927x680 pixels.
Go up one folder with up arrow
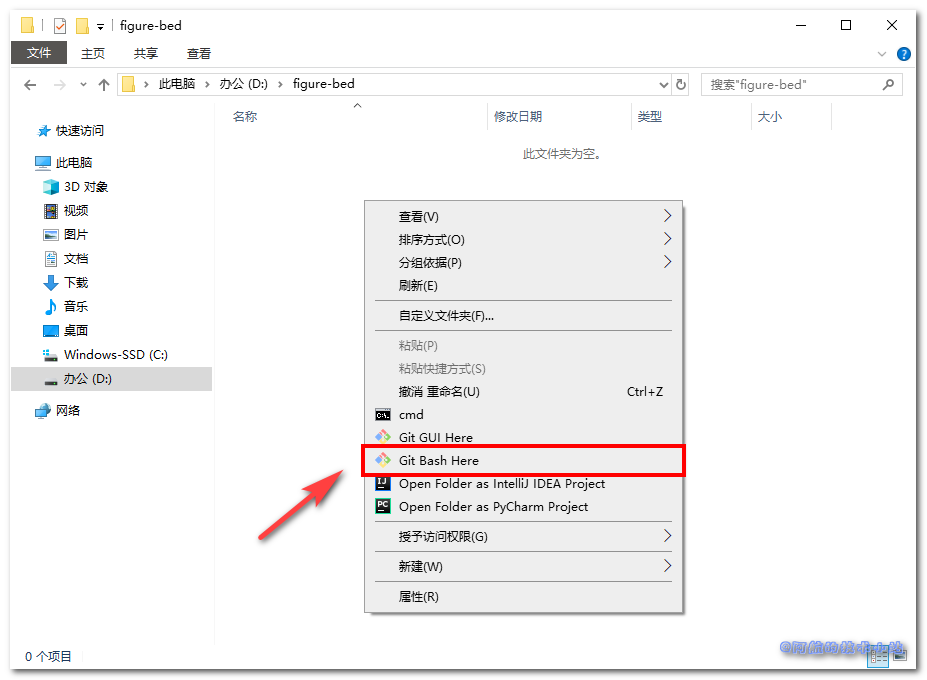tap(104, 85)
